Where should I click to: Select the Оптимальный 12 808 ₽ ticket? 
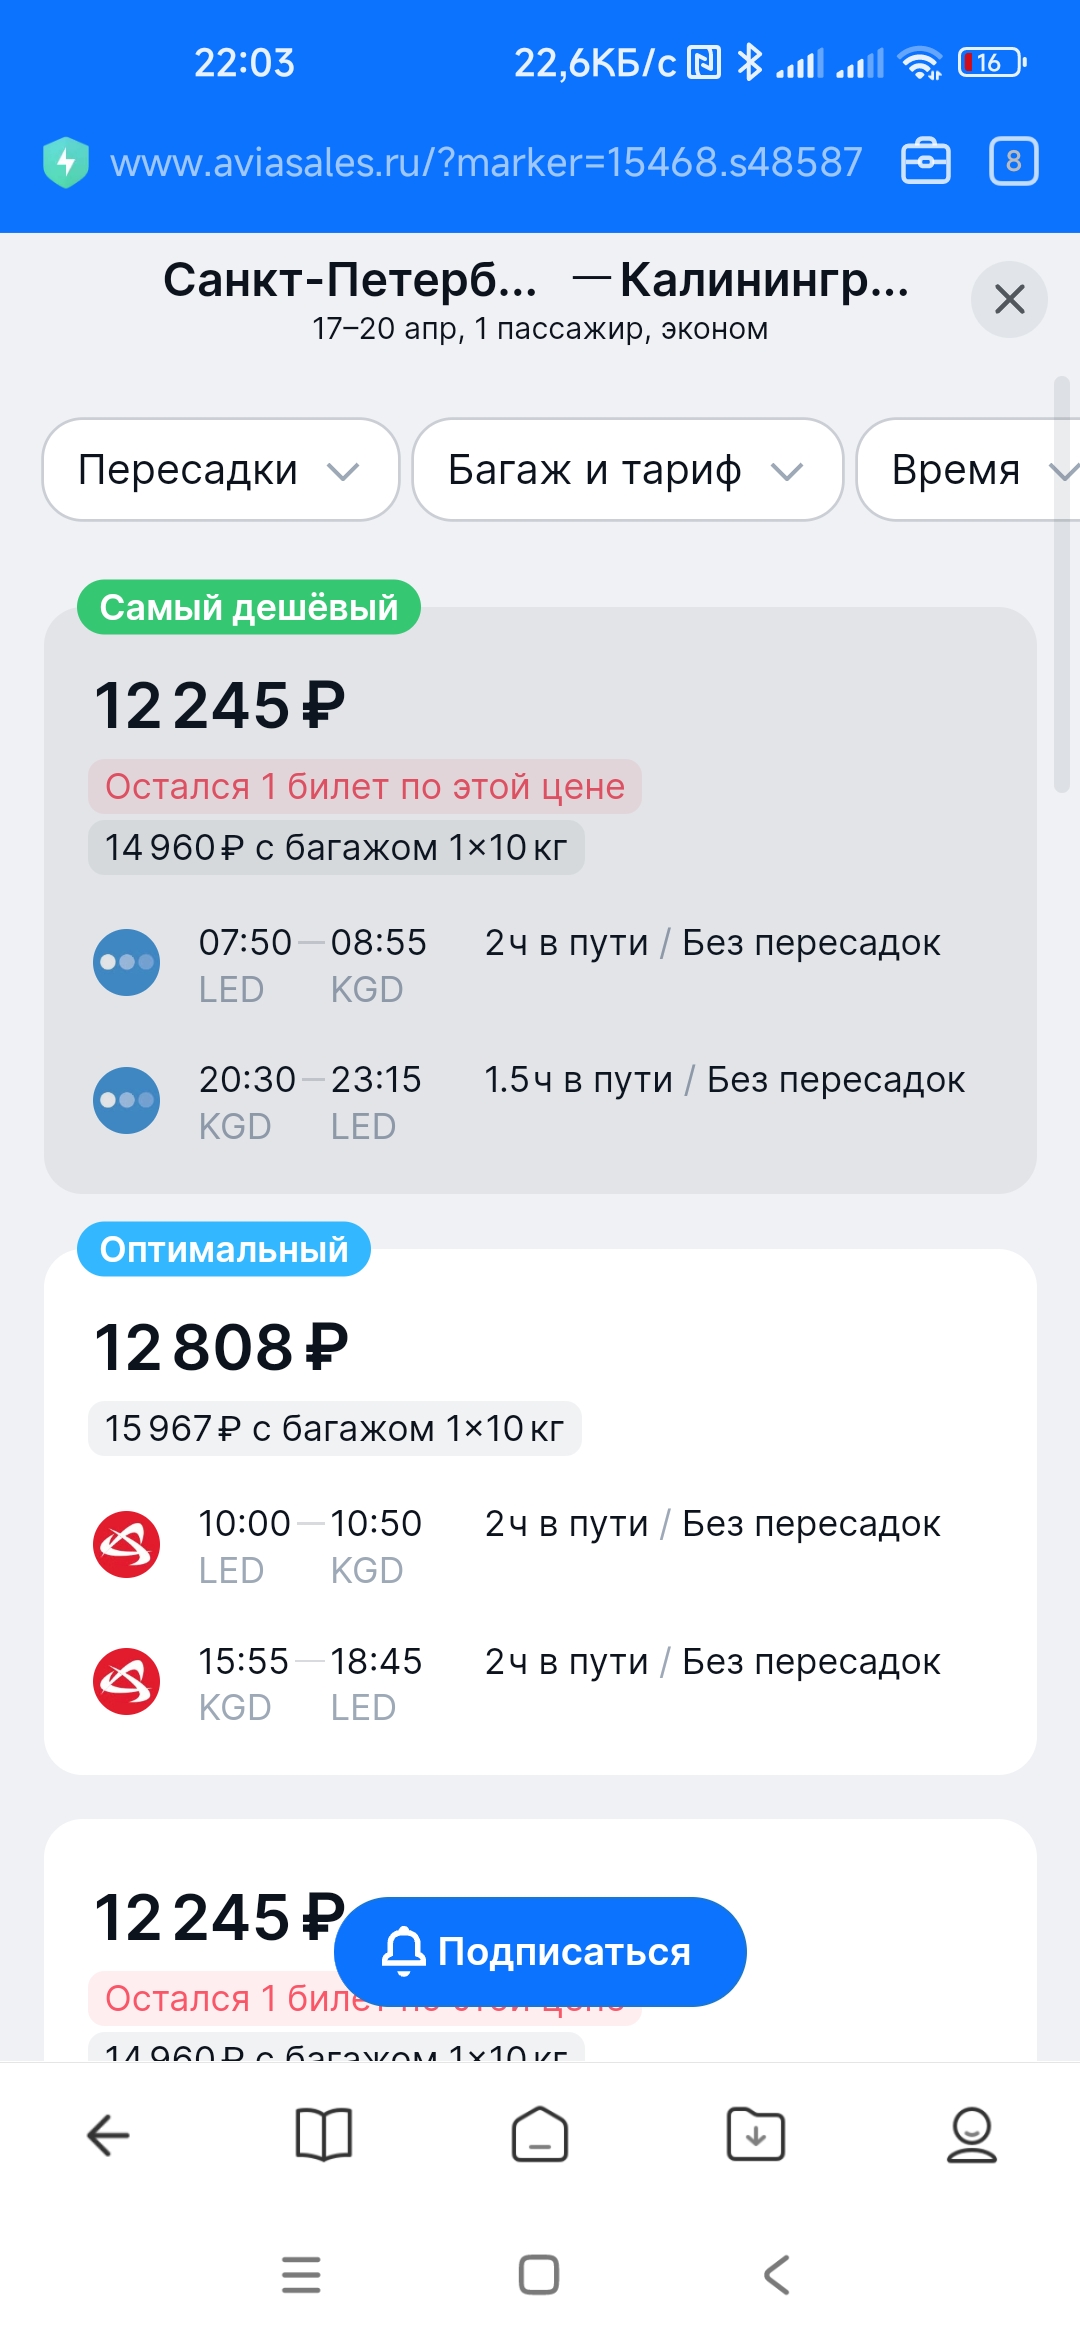tap(540, 1512)
